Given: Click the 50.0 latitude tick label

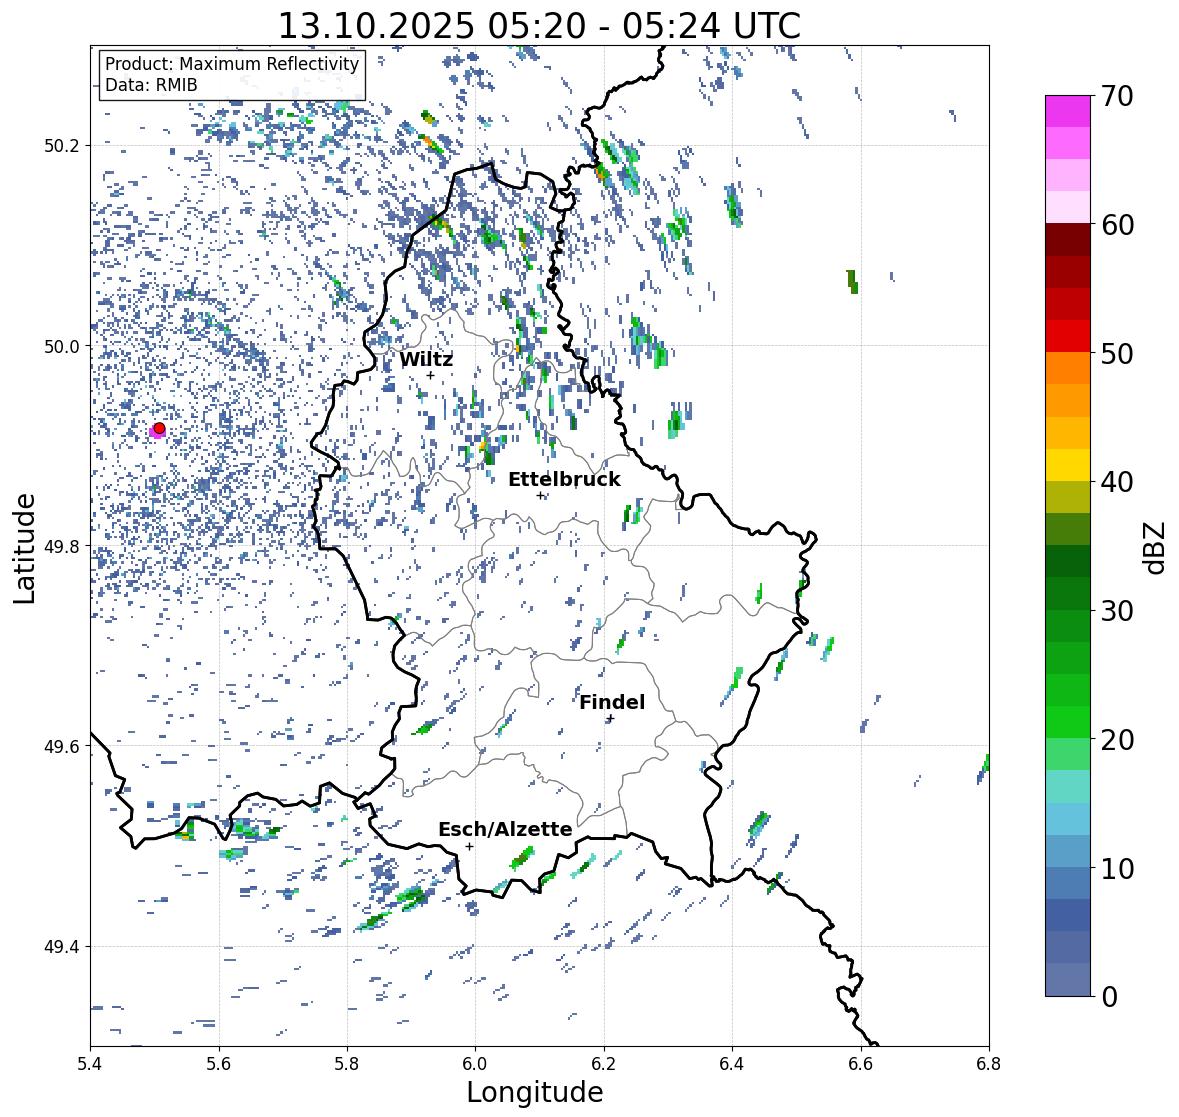Looking at the screenshot, I should click(64, 347).
